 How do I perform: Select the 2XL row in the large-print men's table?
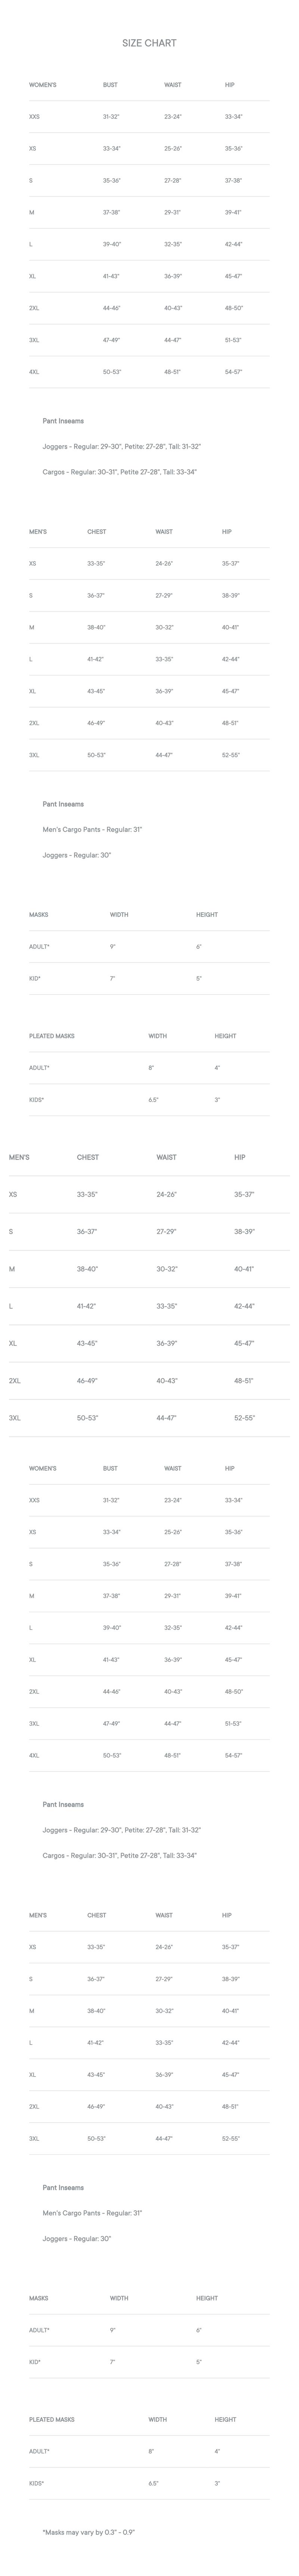pyautogui.click(x=15, y=1380)
